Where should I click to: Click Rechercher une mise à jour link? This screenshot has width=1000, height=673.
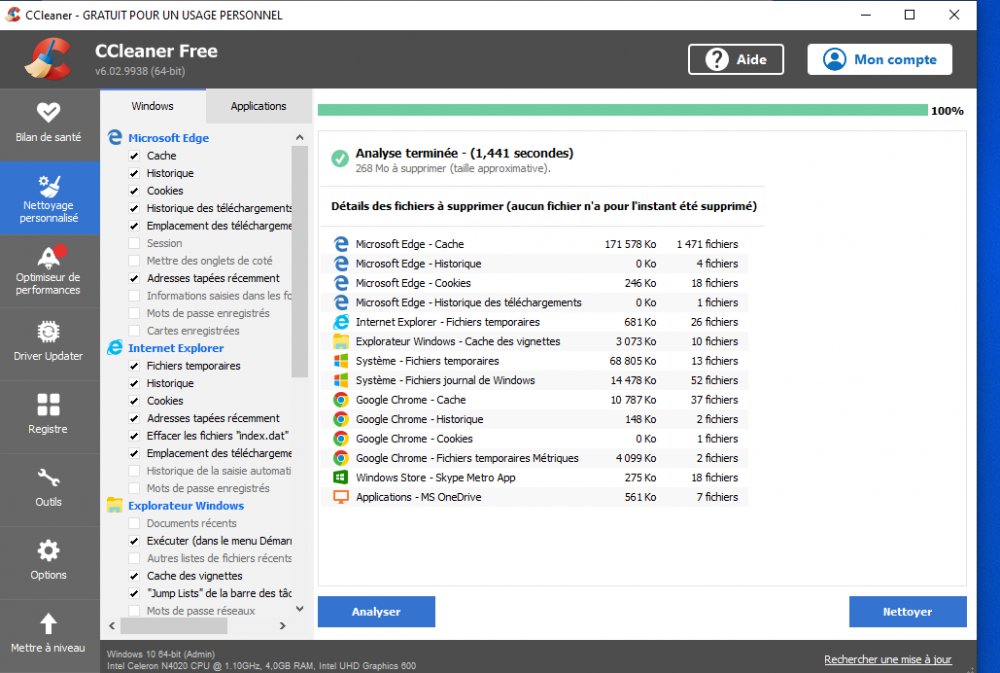pyautogui.click(x=887, y=660)
